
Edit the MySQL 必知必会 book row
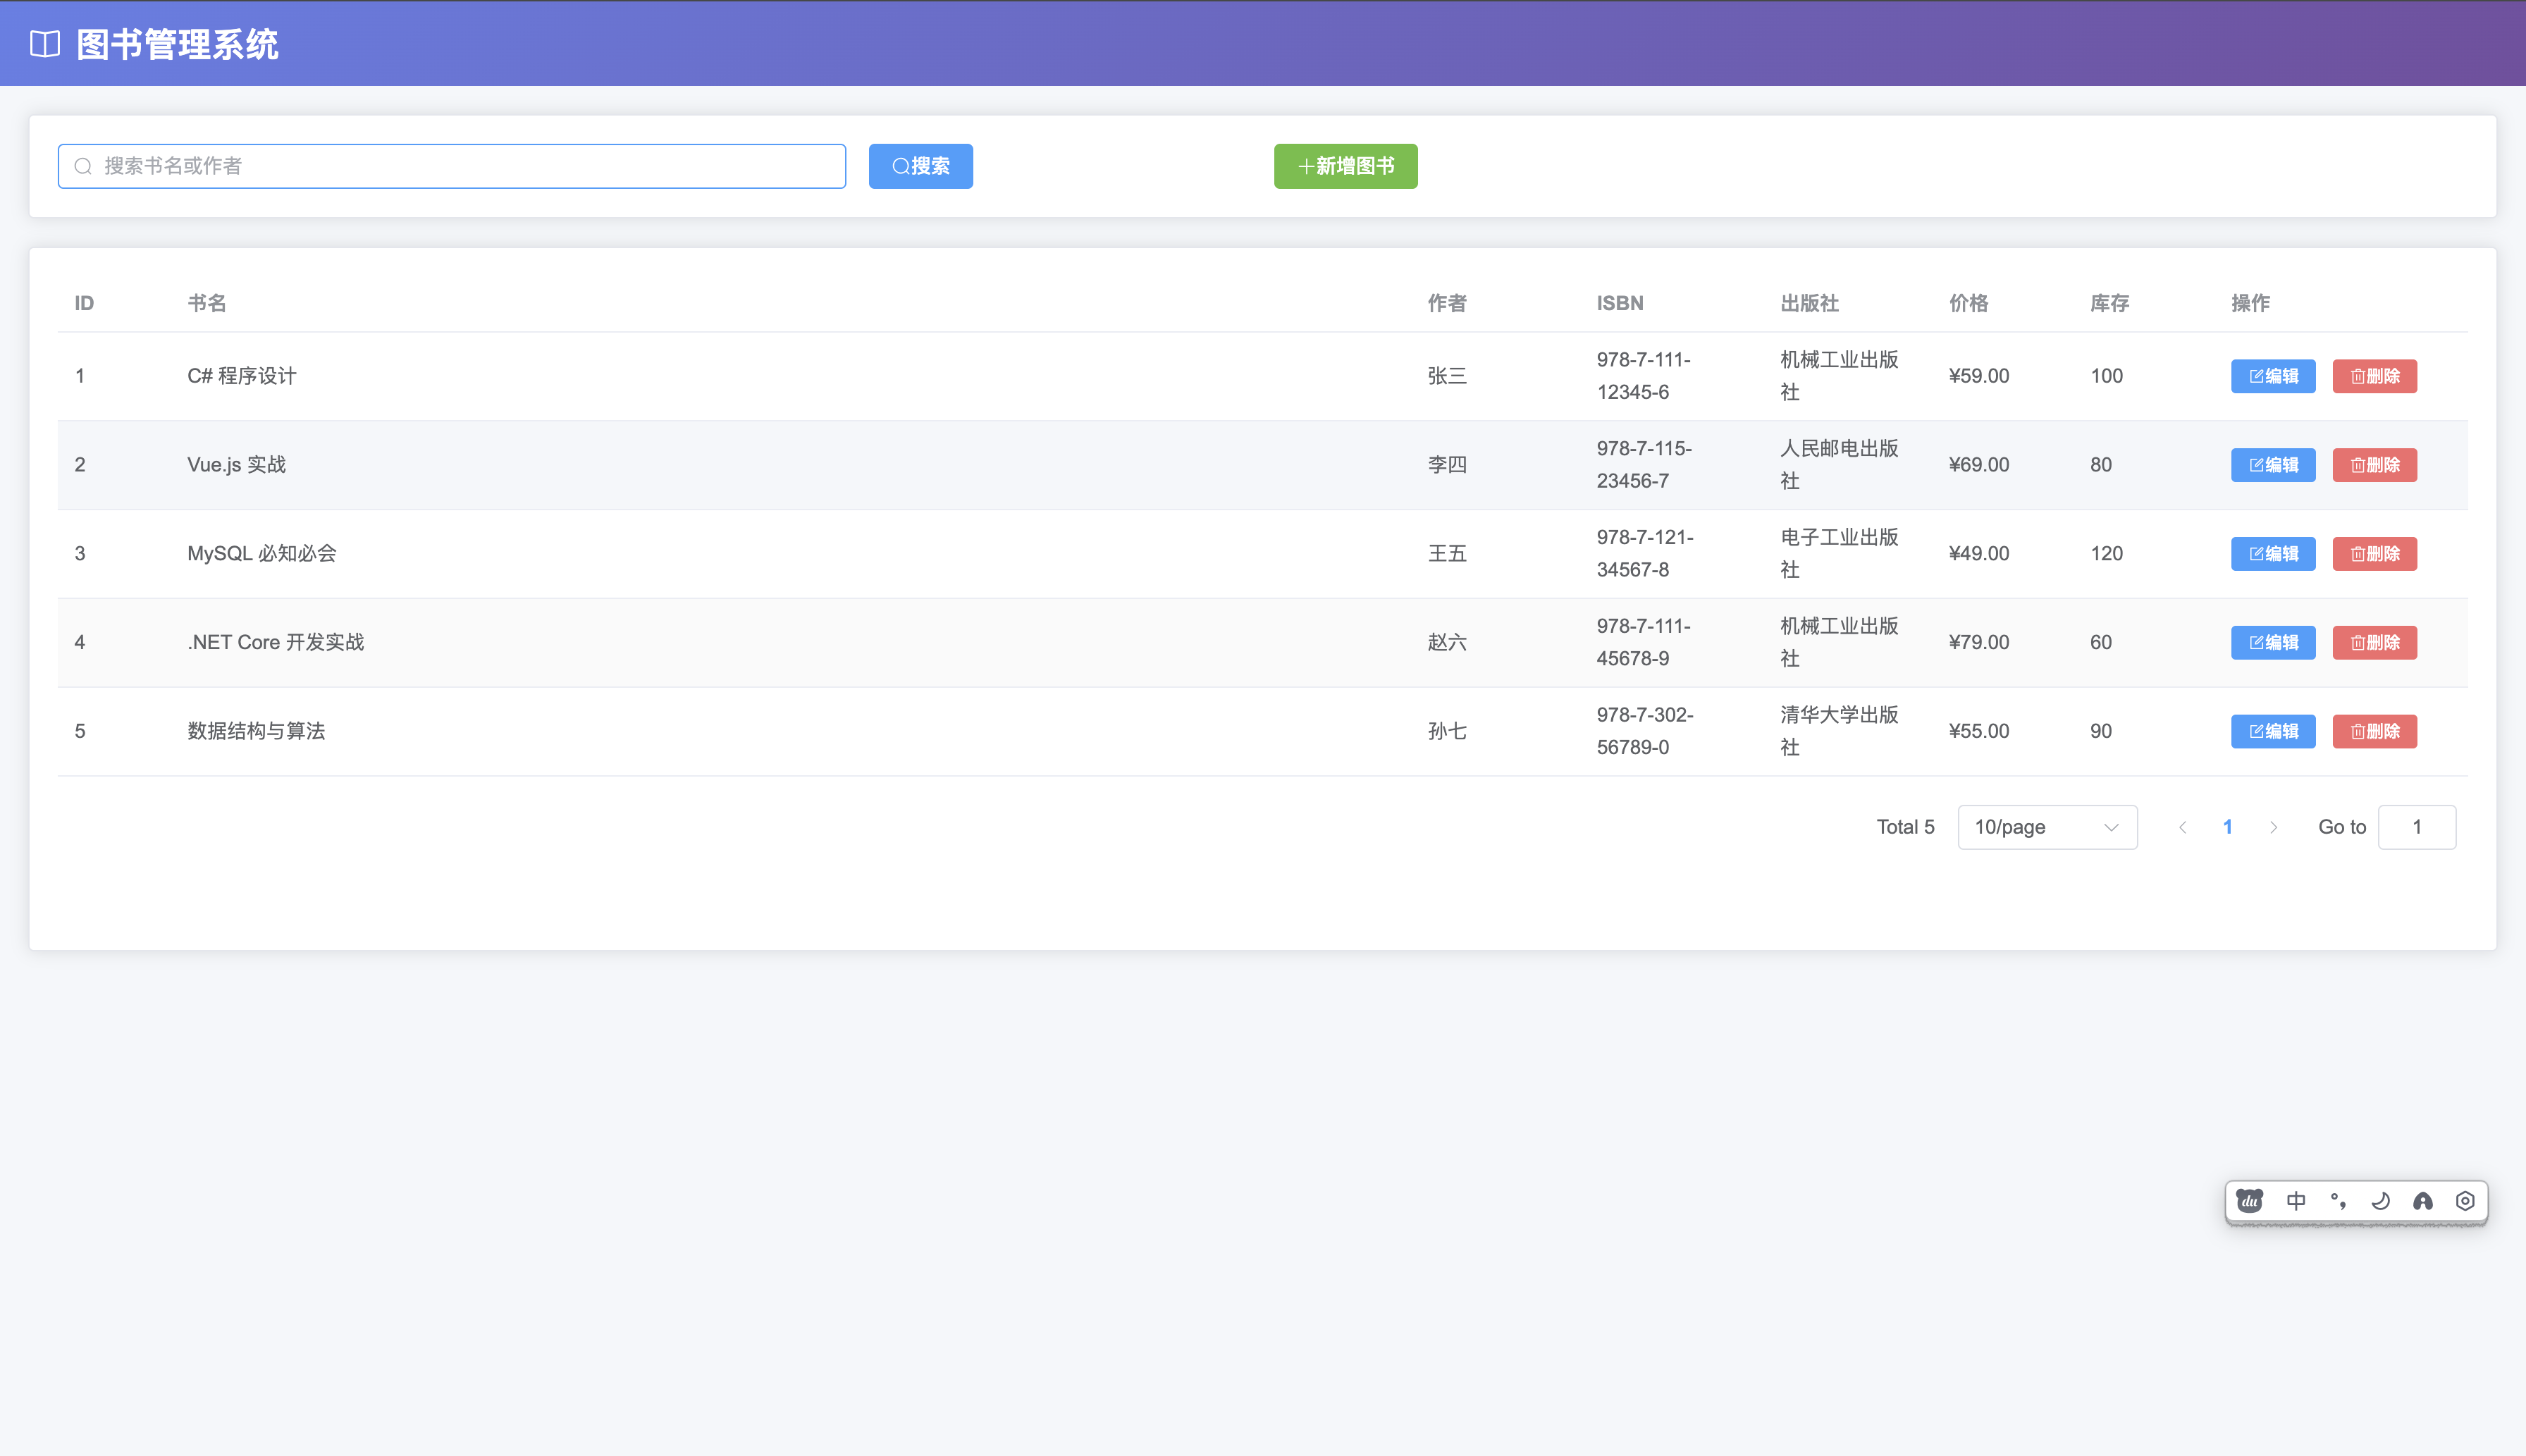[x=2273, y=554]
